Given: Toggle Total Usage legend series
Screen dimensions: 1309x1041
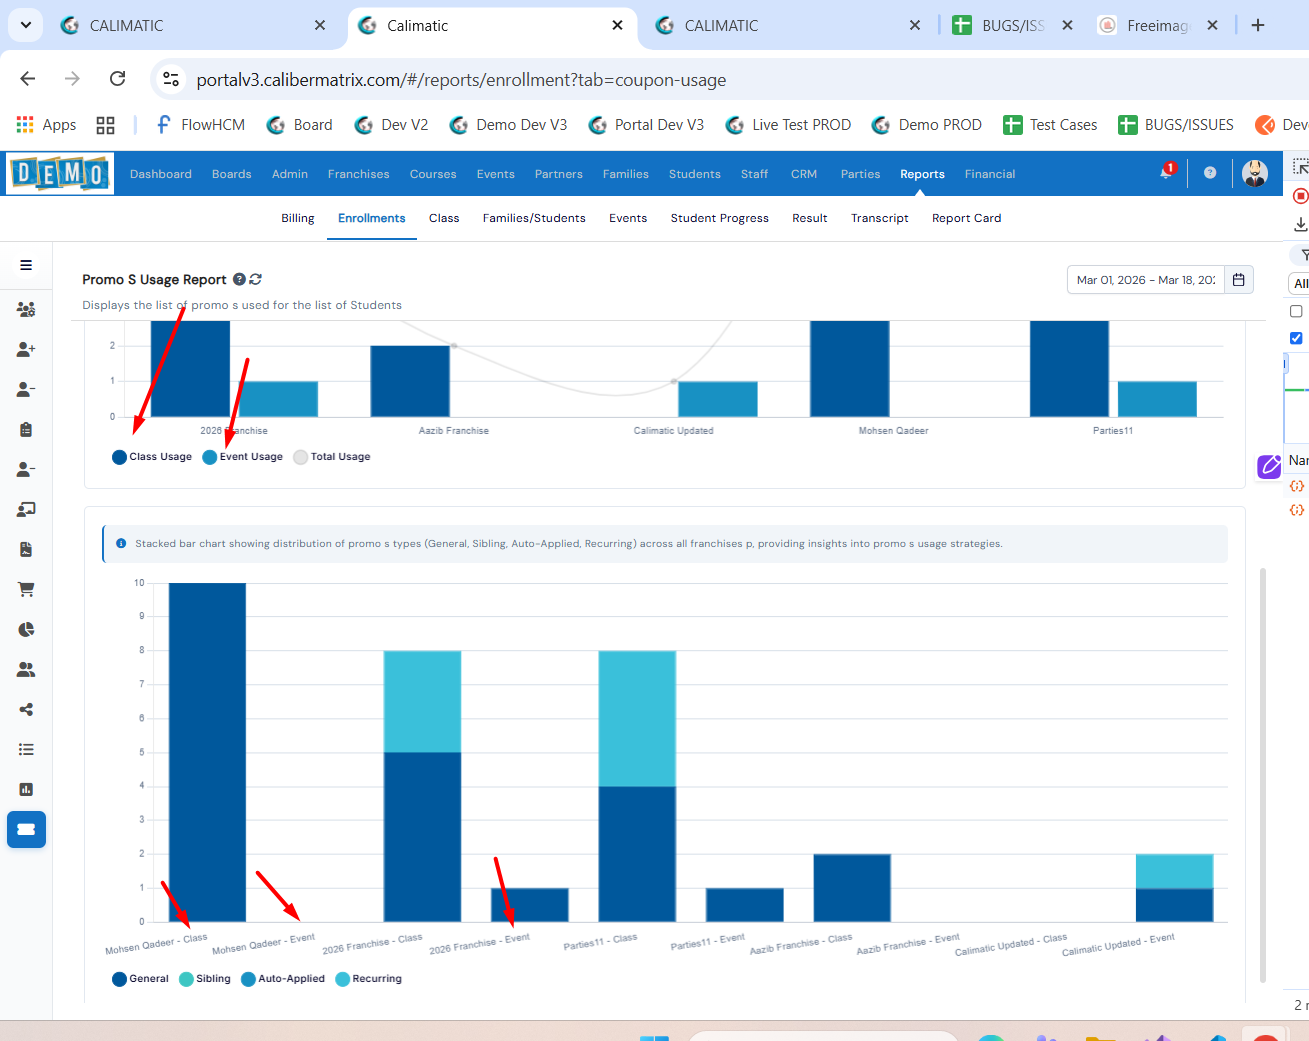Looking at the screenshot, I should click(x=332, y=457).
